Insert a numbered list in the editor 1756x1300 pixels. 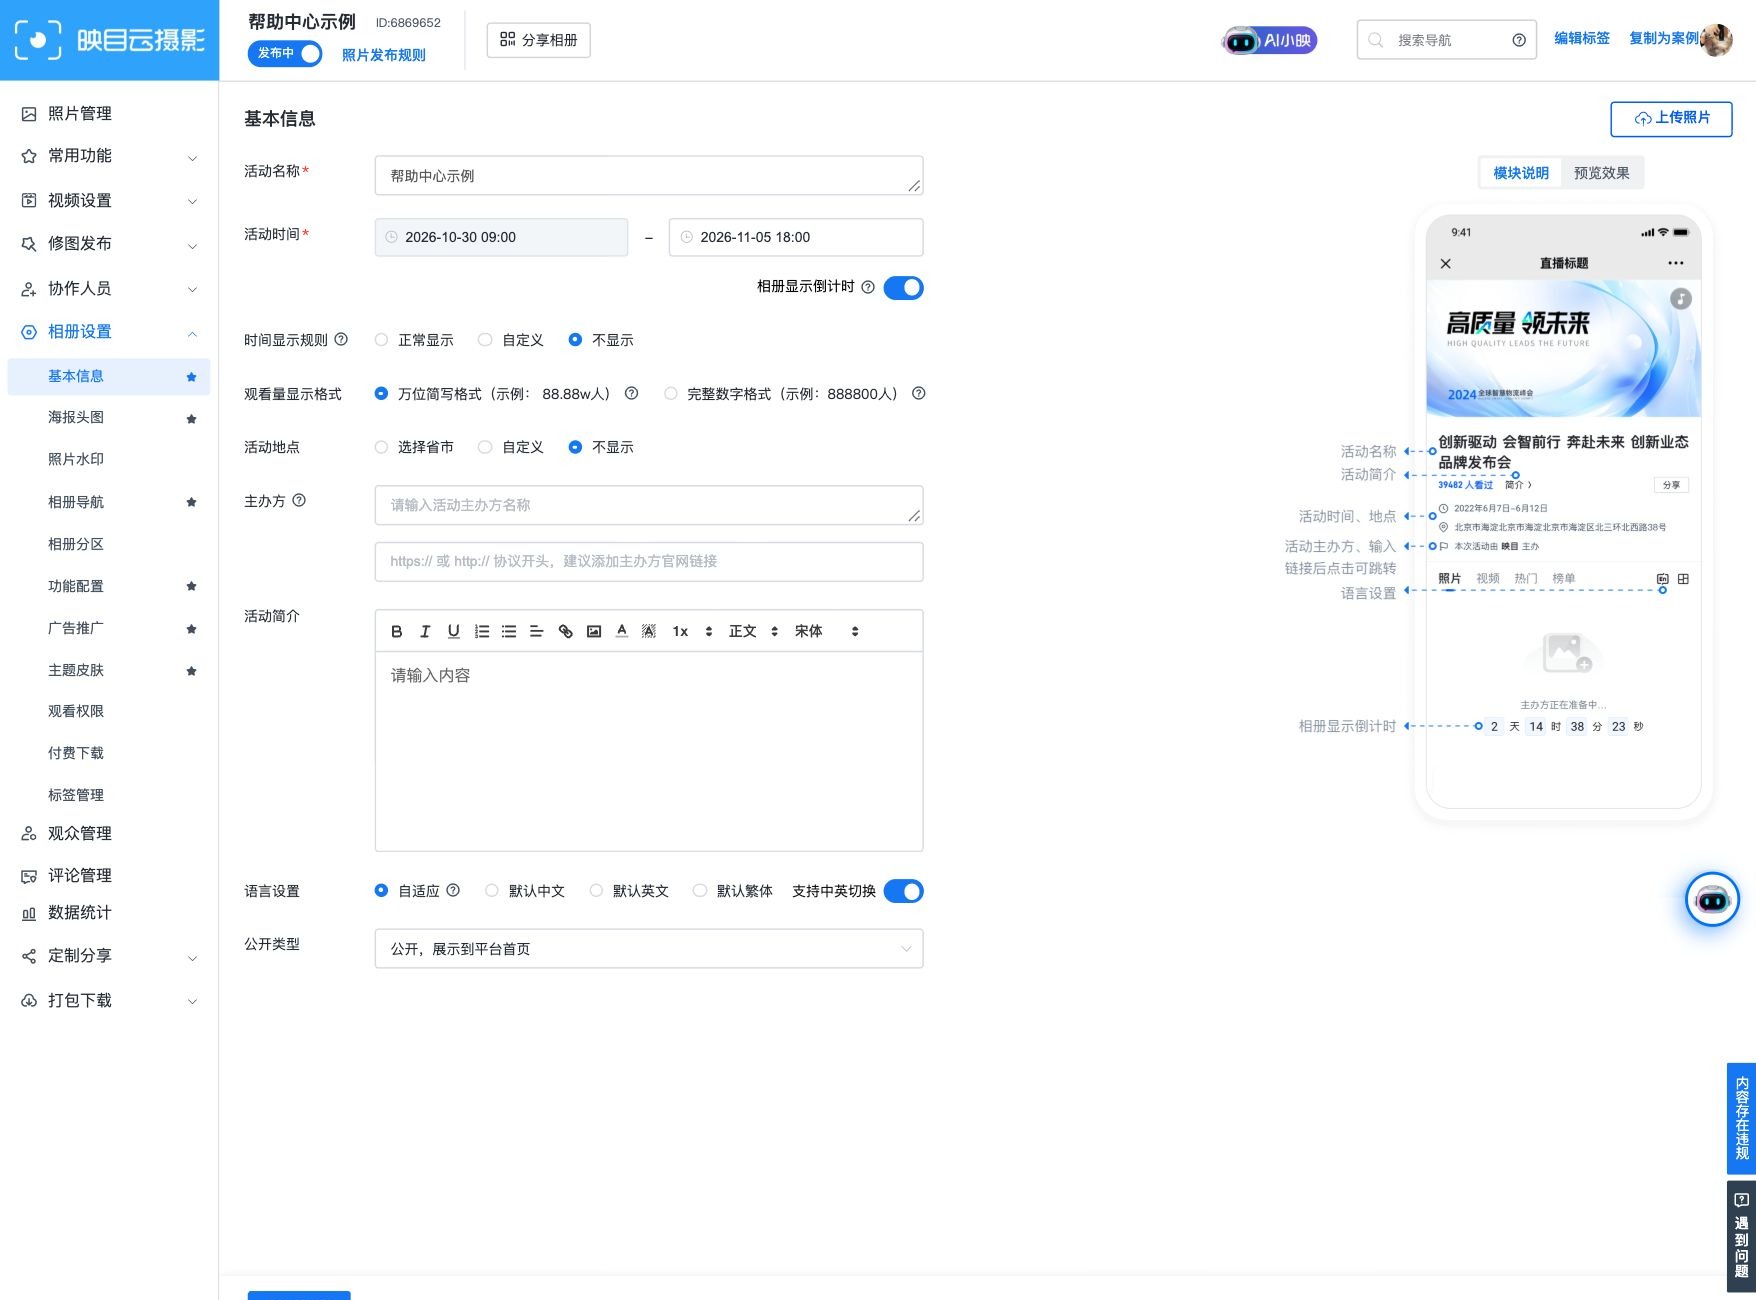point(481,631)
